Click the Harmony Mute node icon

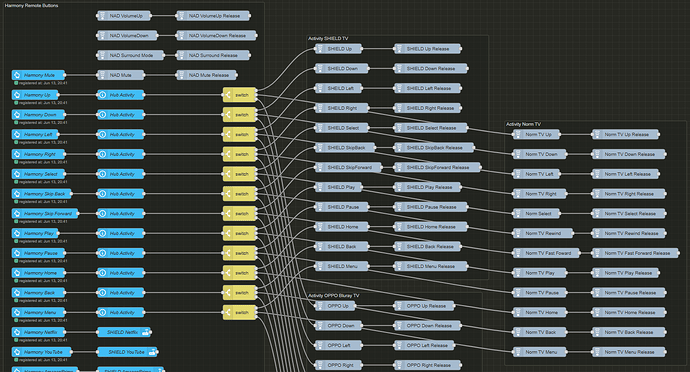[x=17, y=75]
